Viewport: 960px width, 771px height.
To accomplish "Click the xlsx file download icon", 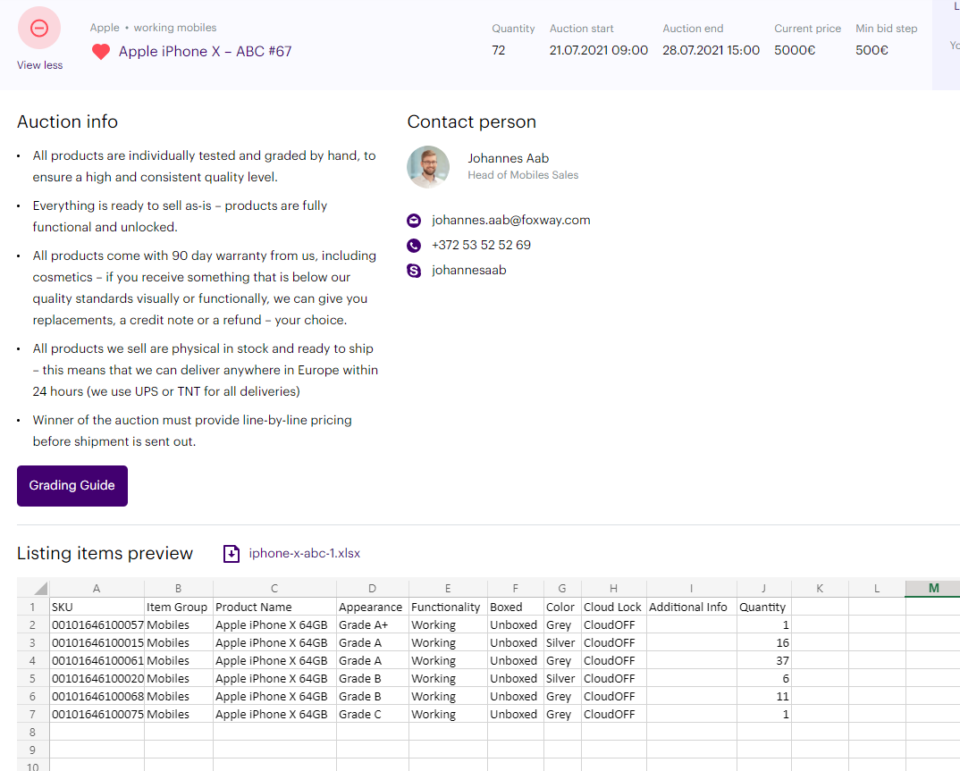I will pos(231,554).
